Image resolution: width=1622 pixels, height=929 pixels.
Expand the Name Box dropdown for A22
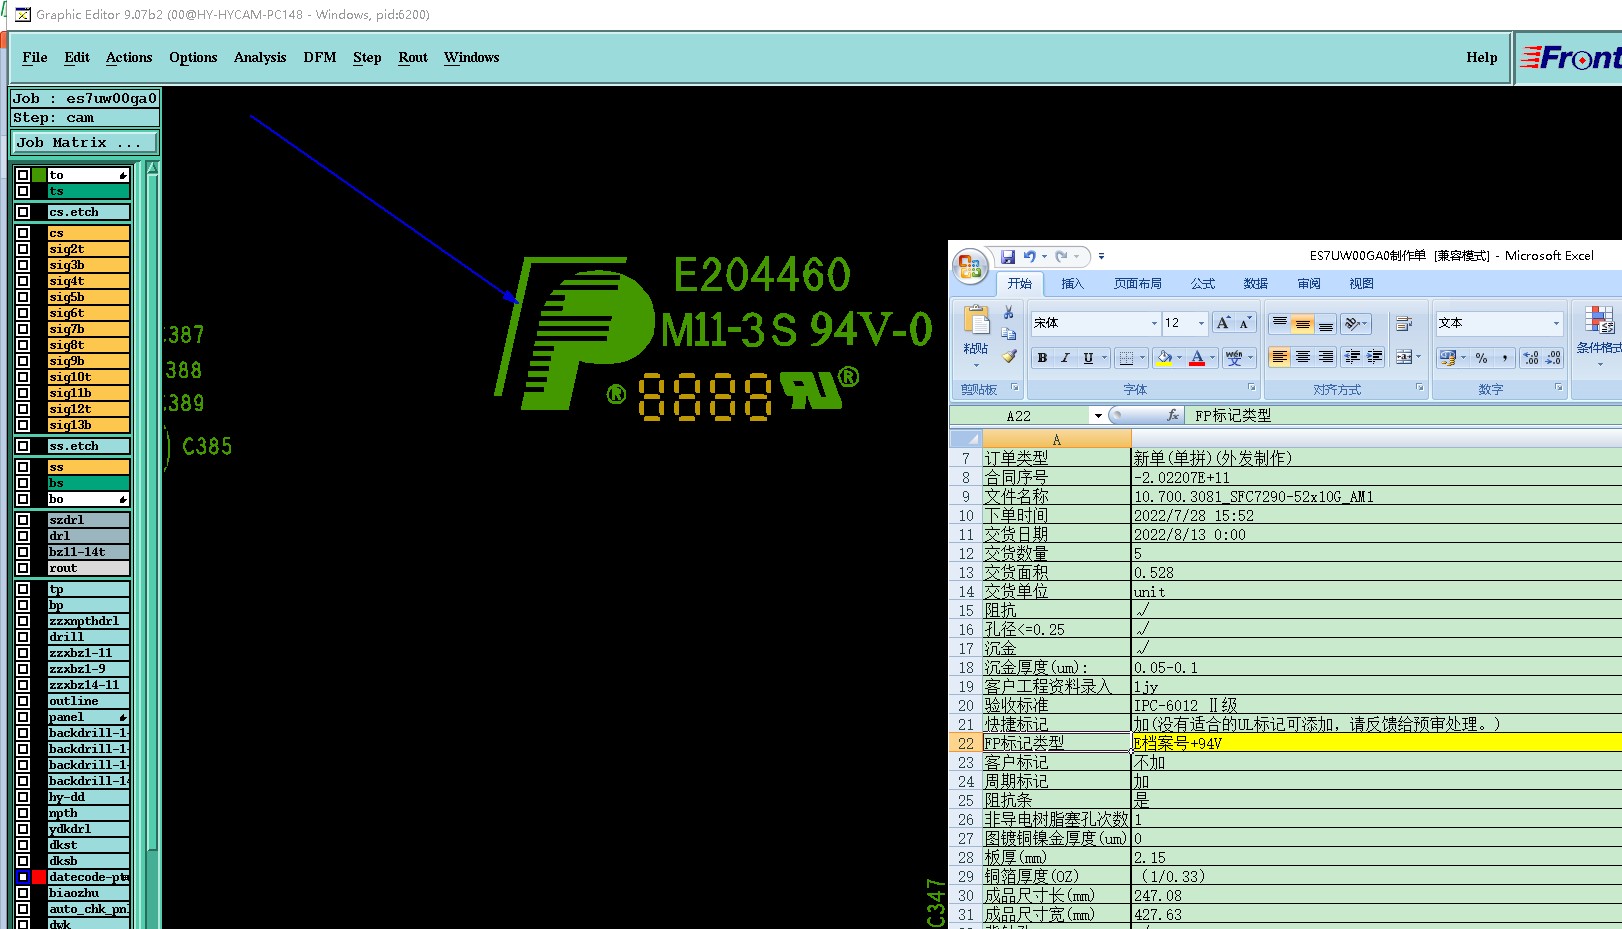pos(1098,416)
